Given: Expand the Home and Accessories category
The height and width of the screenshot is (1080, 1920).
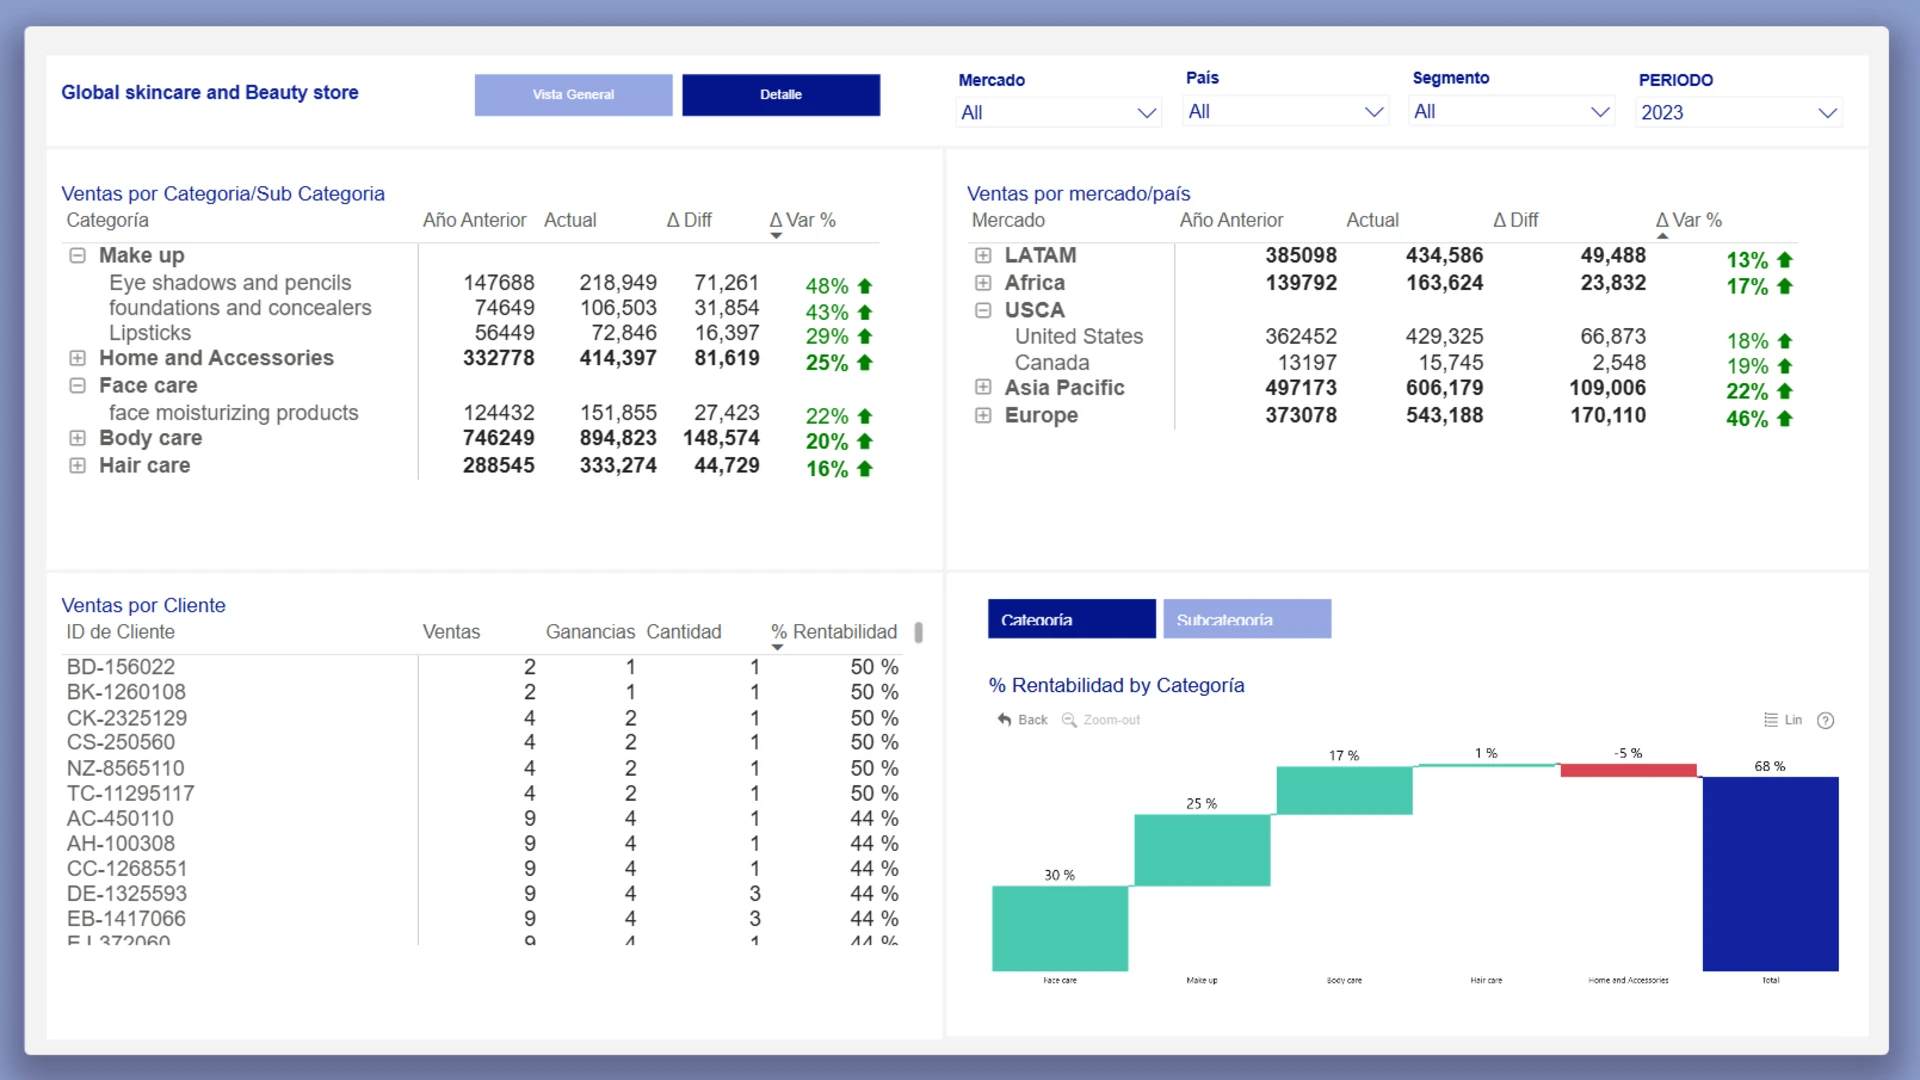Looking at the screenshot, I should 77,358.
